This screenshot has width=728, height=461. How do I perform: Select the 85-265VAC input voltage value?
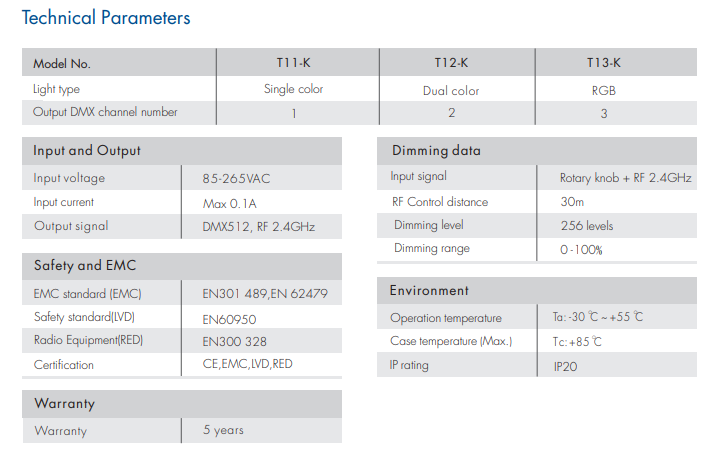[x=236, y=179]
